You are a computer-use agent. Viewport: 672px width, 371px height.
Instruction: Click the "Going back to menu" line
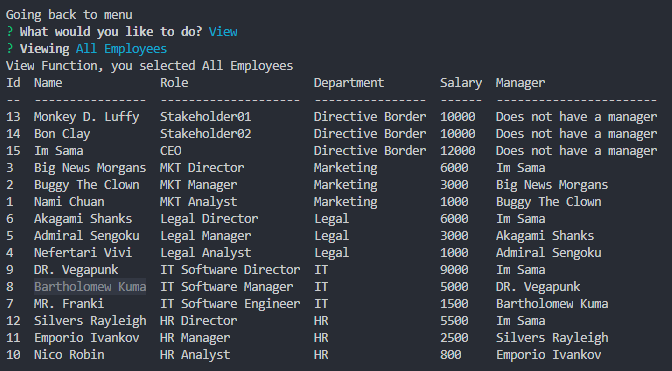69,15
